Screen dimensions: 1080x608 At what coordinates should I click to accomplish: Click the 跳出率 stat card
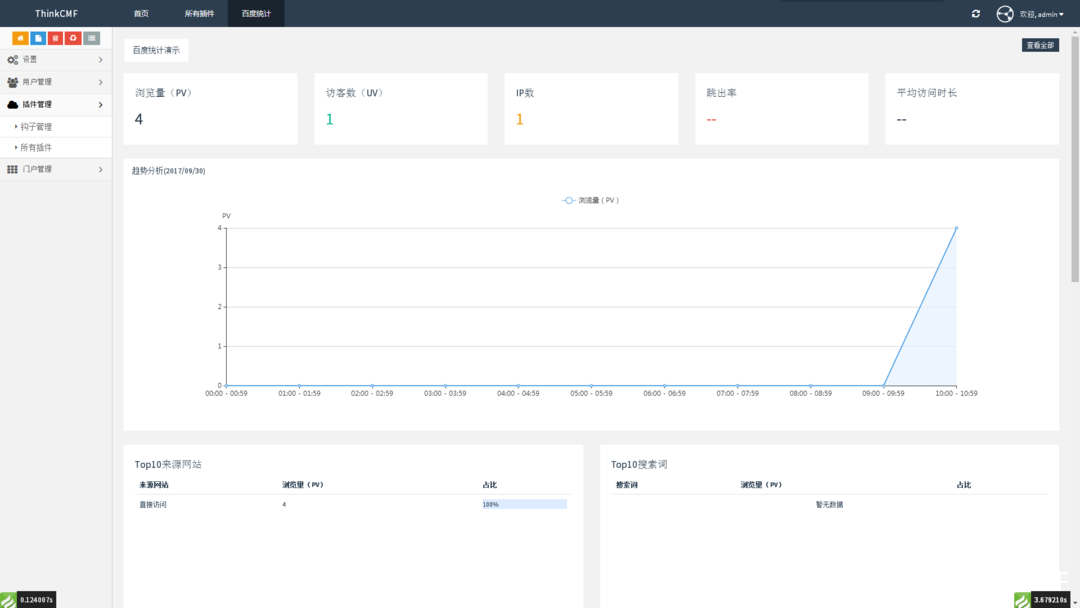coord(782,109)
